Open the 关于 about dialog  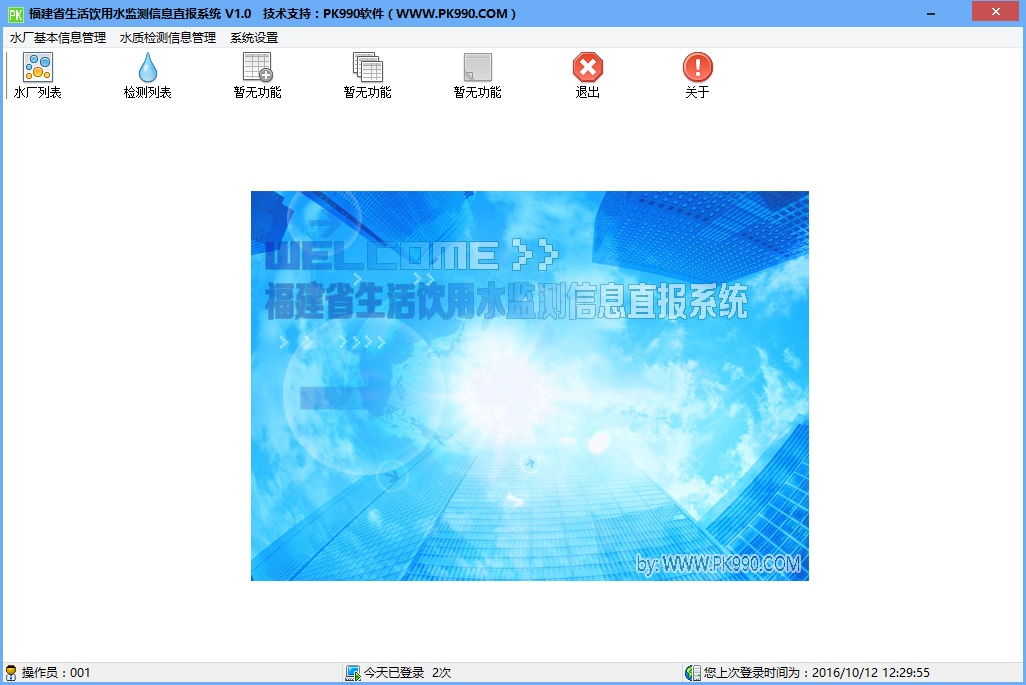tap(697, 76)
